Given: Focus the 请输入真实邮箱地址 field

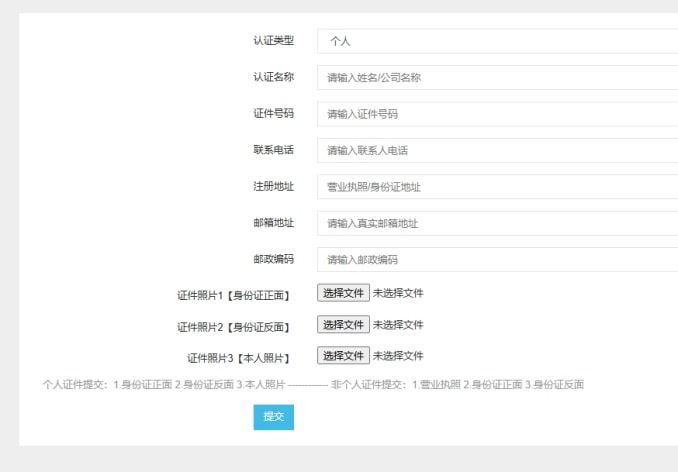Looking at the screenshot, I should click(x=497, y=223).
